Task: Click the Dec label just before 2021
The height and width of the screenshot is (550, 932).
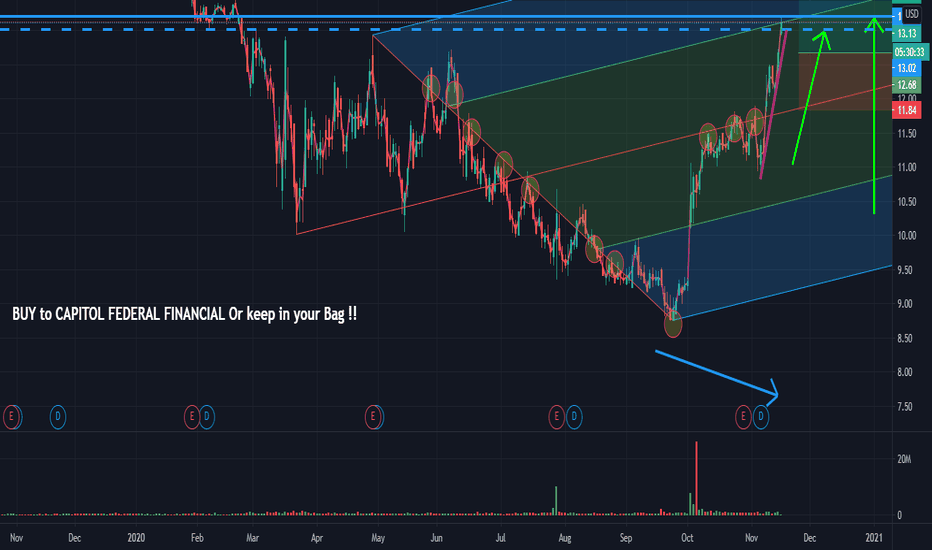Action: pos(810,538)
